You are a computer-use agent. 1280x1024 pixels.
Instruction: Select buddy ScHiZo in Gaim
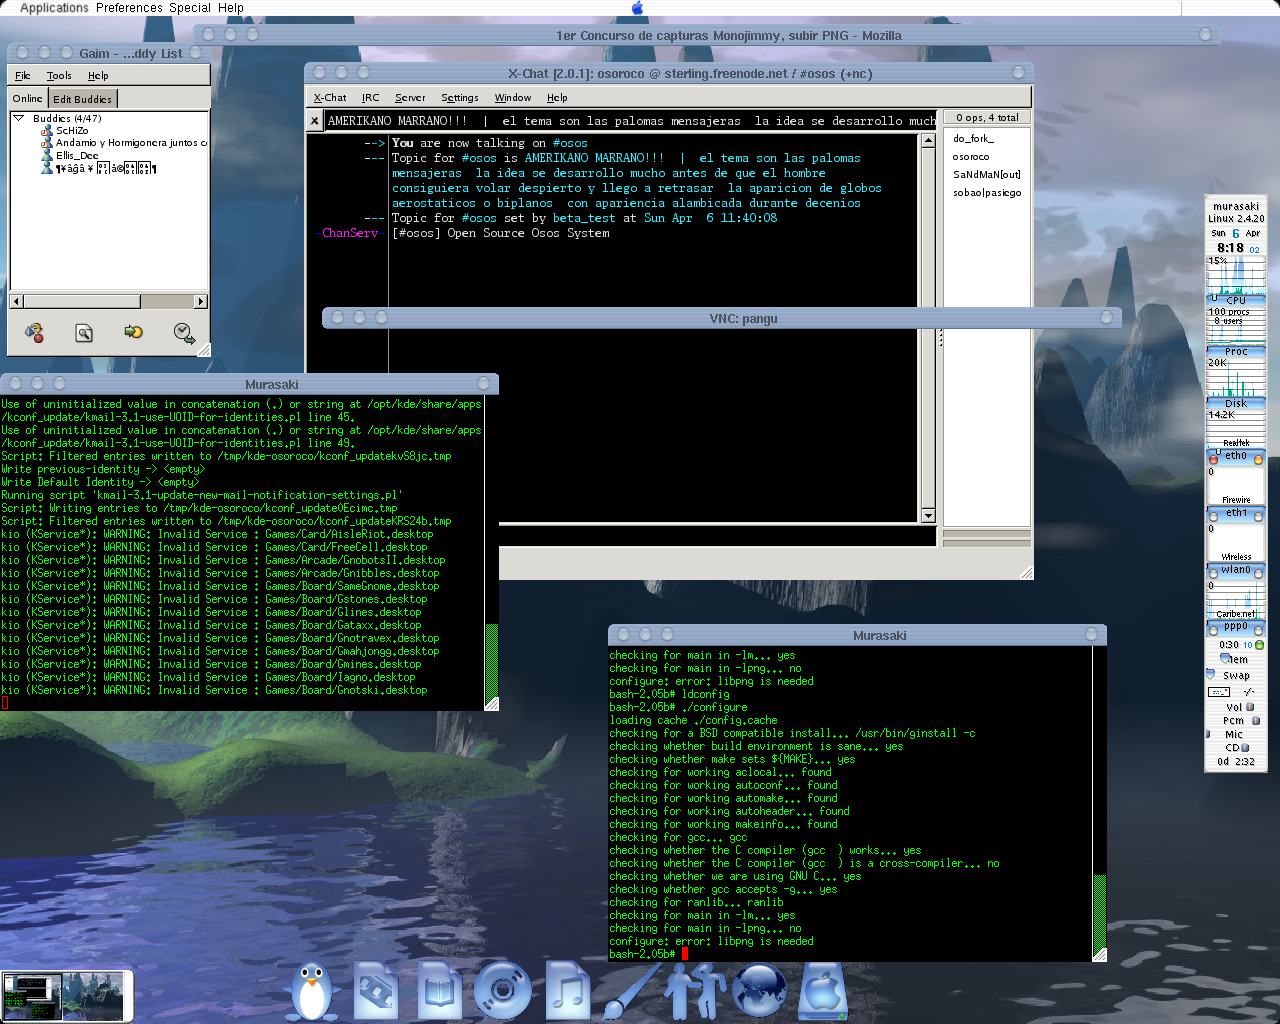pos(72,131)
